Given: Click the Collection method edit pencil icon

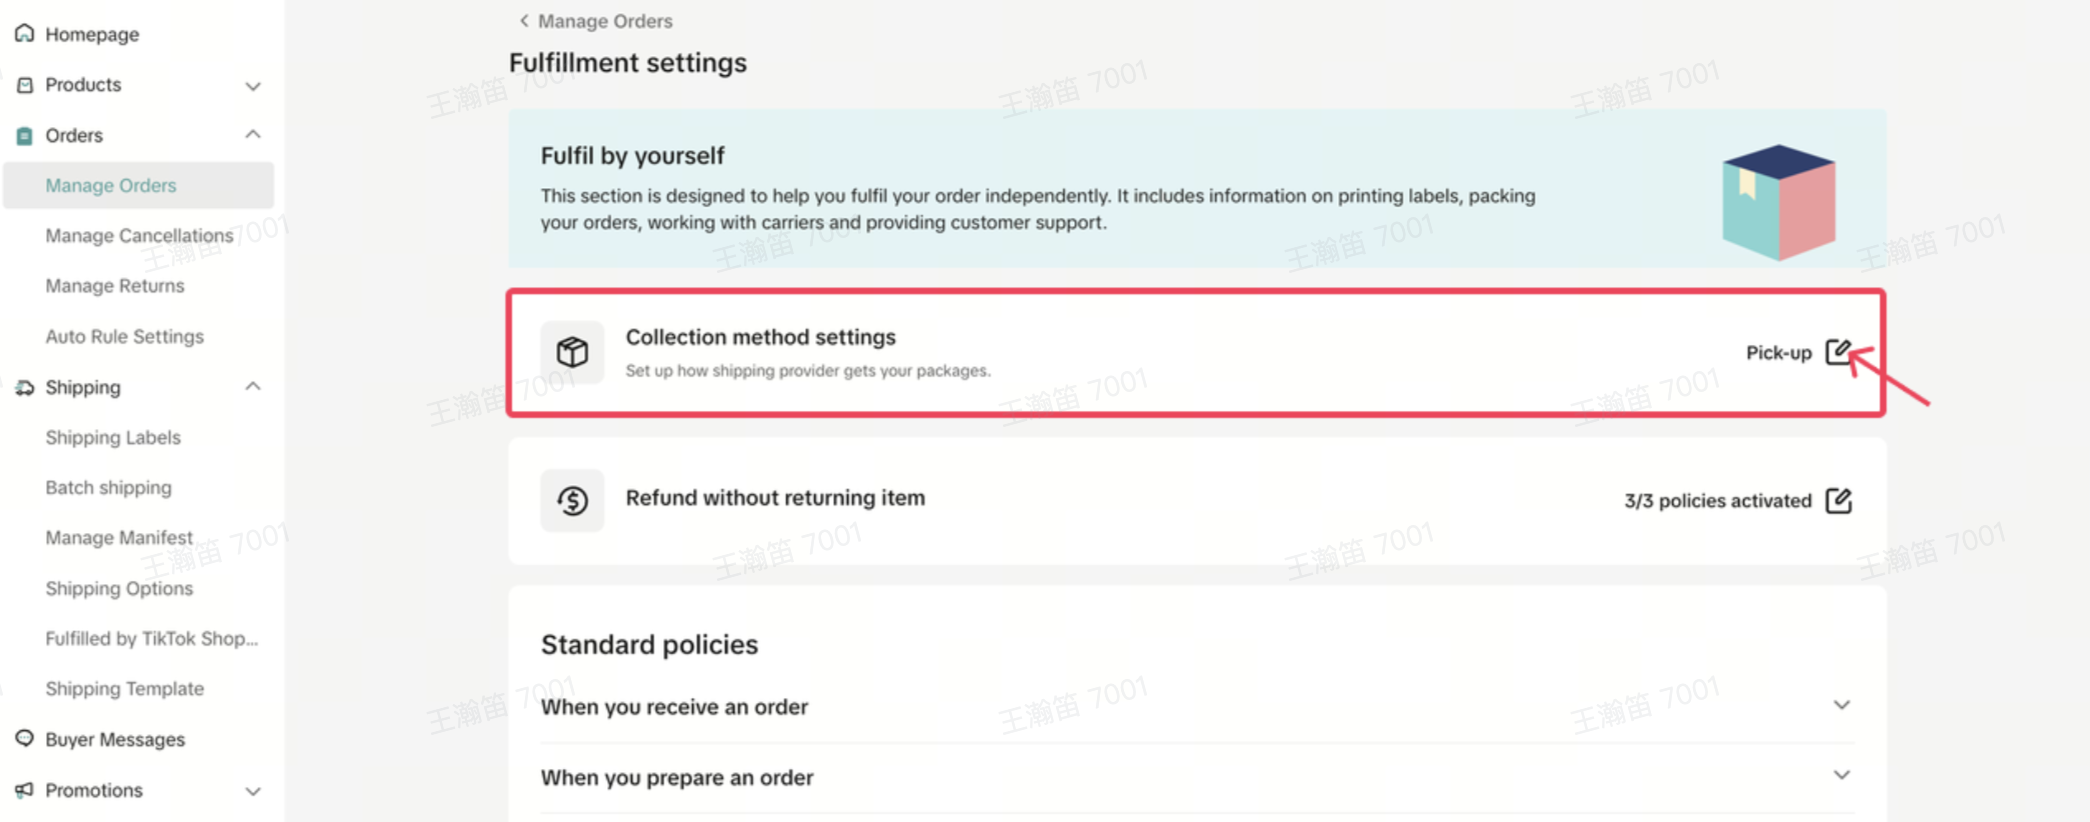Looking at the screenshot, I should pos(1838,352).
